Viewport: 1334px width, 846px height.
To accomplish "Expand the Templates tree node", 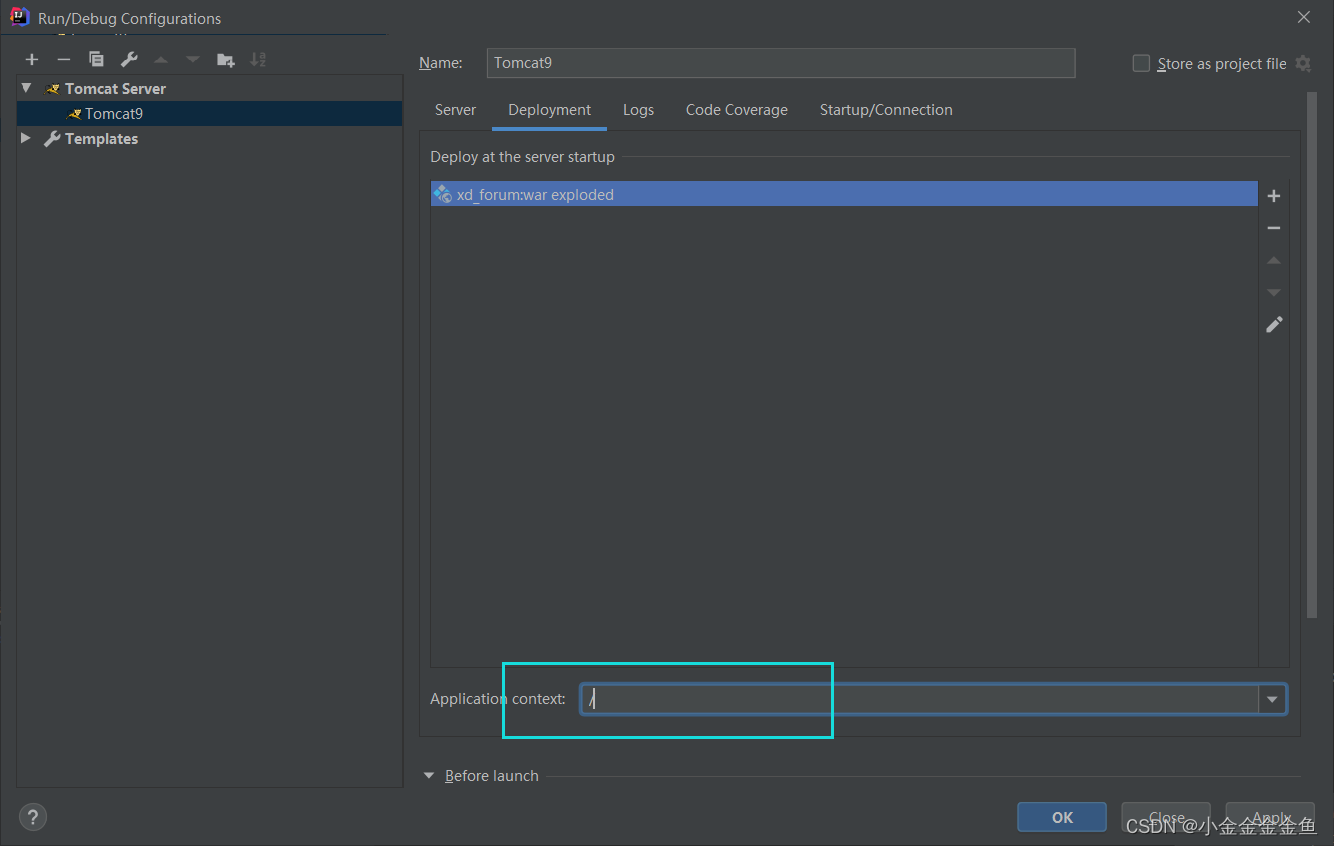I will [x=26, y=138].
